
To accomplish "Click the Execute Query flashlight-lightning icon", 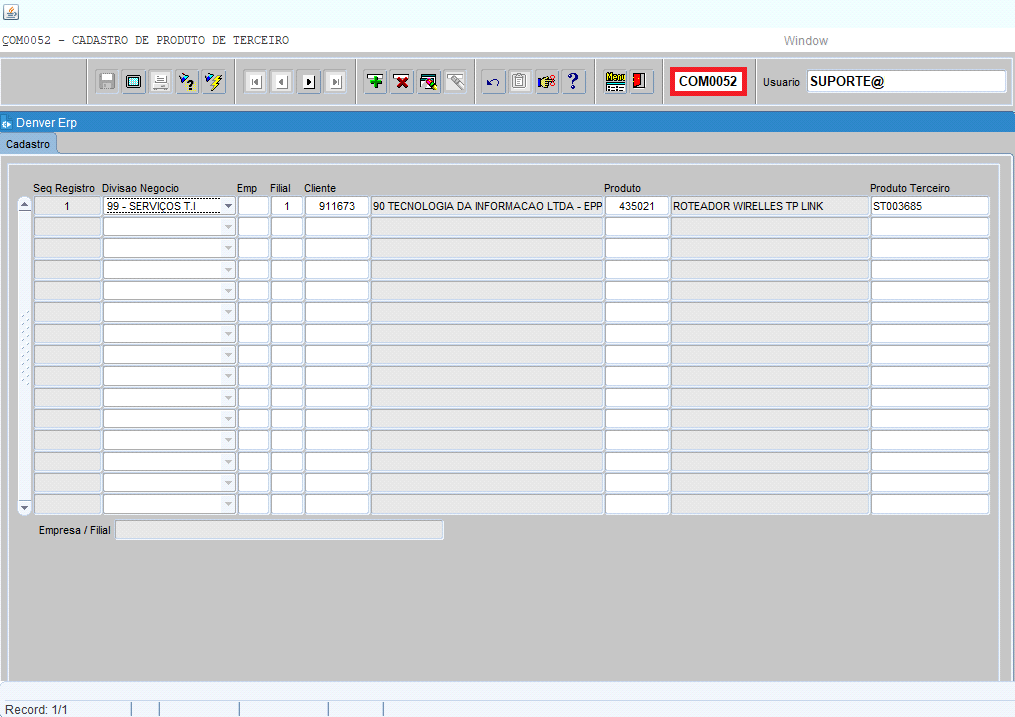I will pos(213,82).
